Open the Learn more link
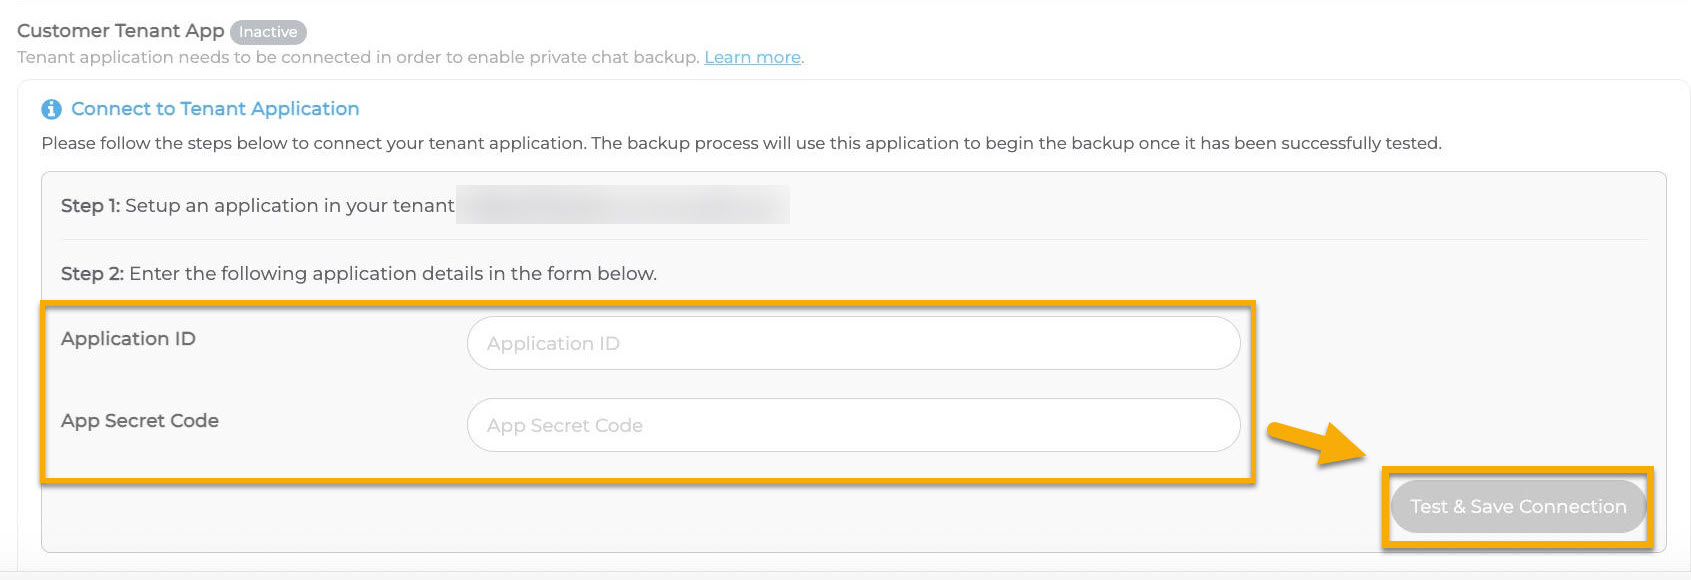Image resolution: width=1691 pixels, height=580 pixels. pos(752,57)
